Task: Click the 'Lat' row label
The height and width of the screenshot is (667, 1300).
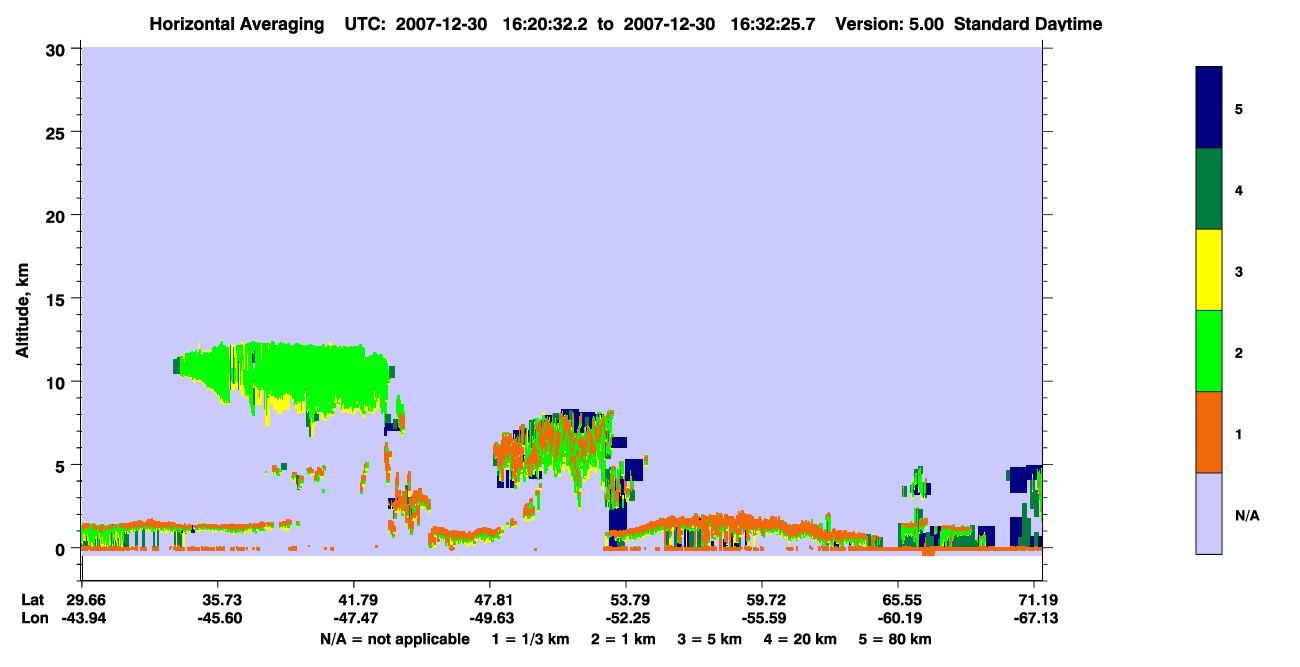Action: point(33,600)
